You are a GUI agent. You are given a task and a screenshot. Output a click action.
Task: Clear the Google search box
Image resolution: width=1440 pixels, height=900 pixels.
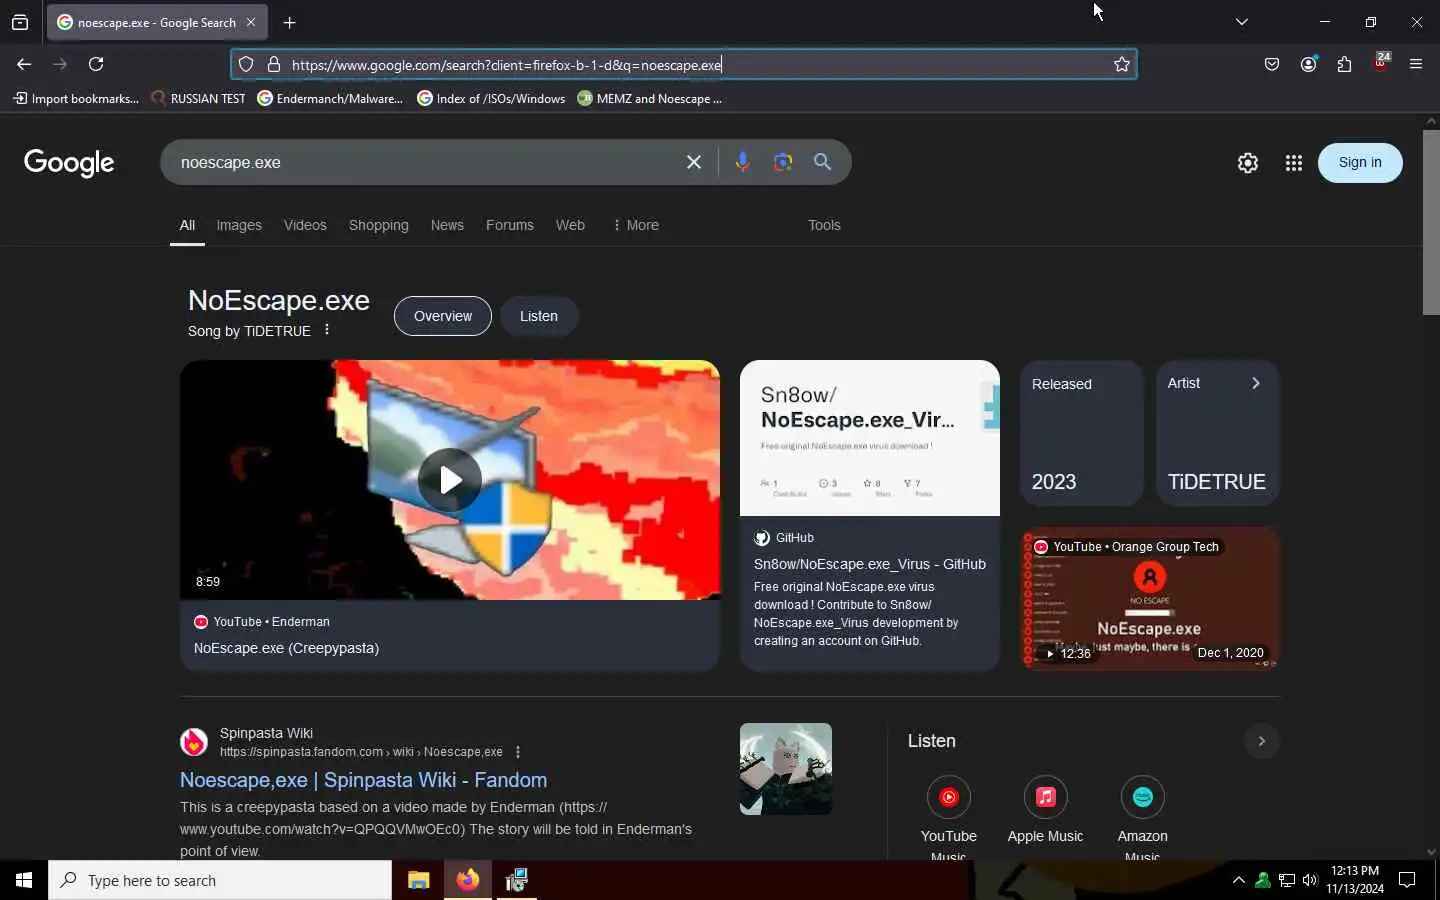pyautogui.click(x=694, y=162)
